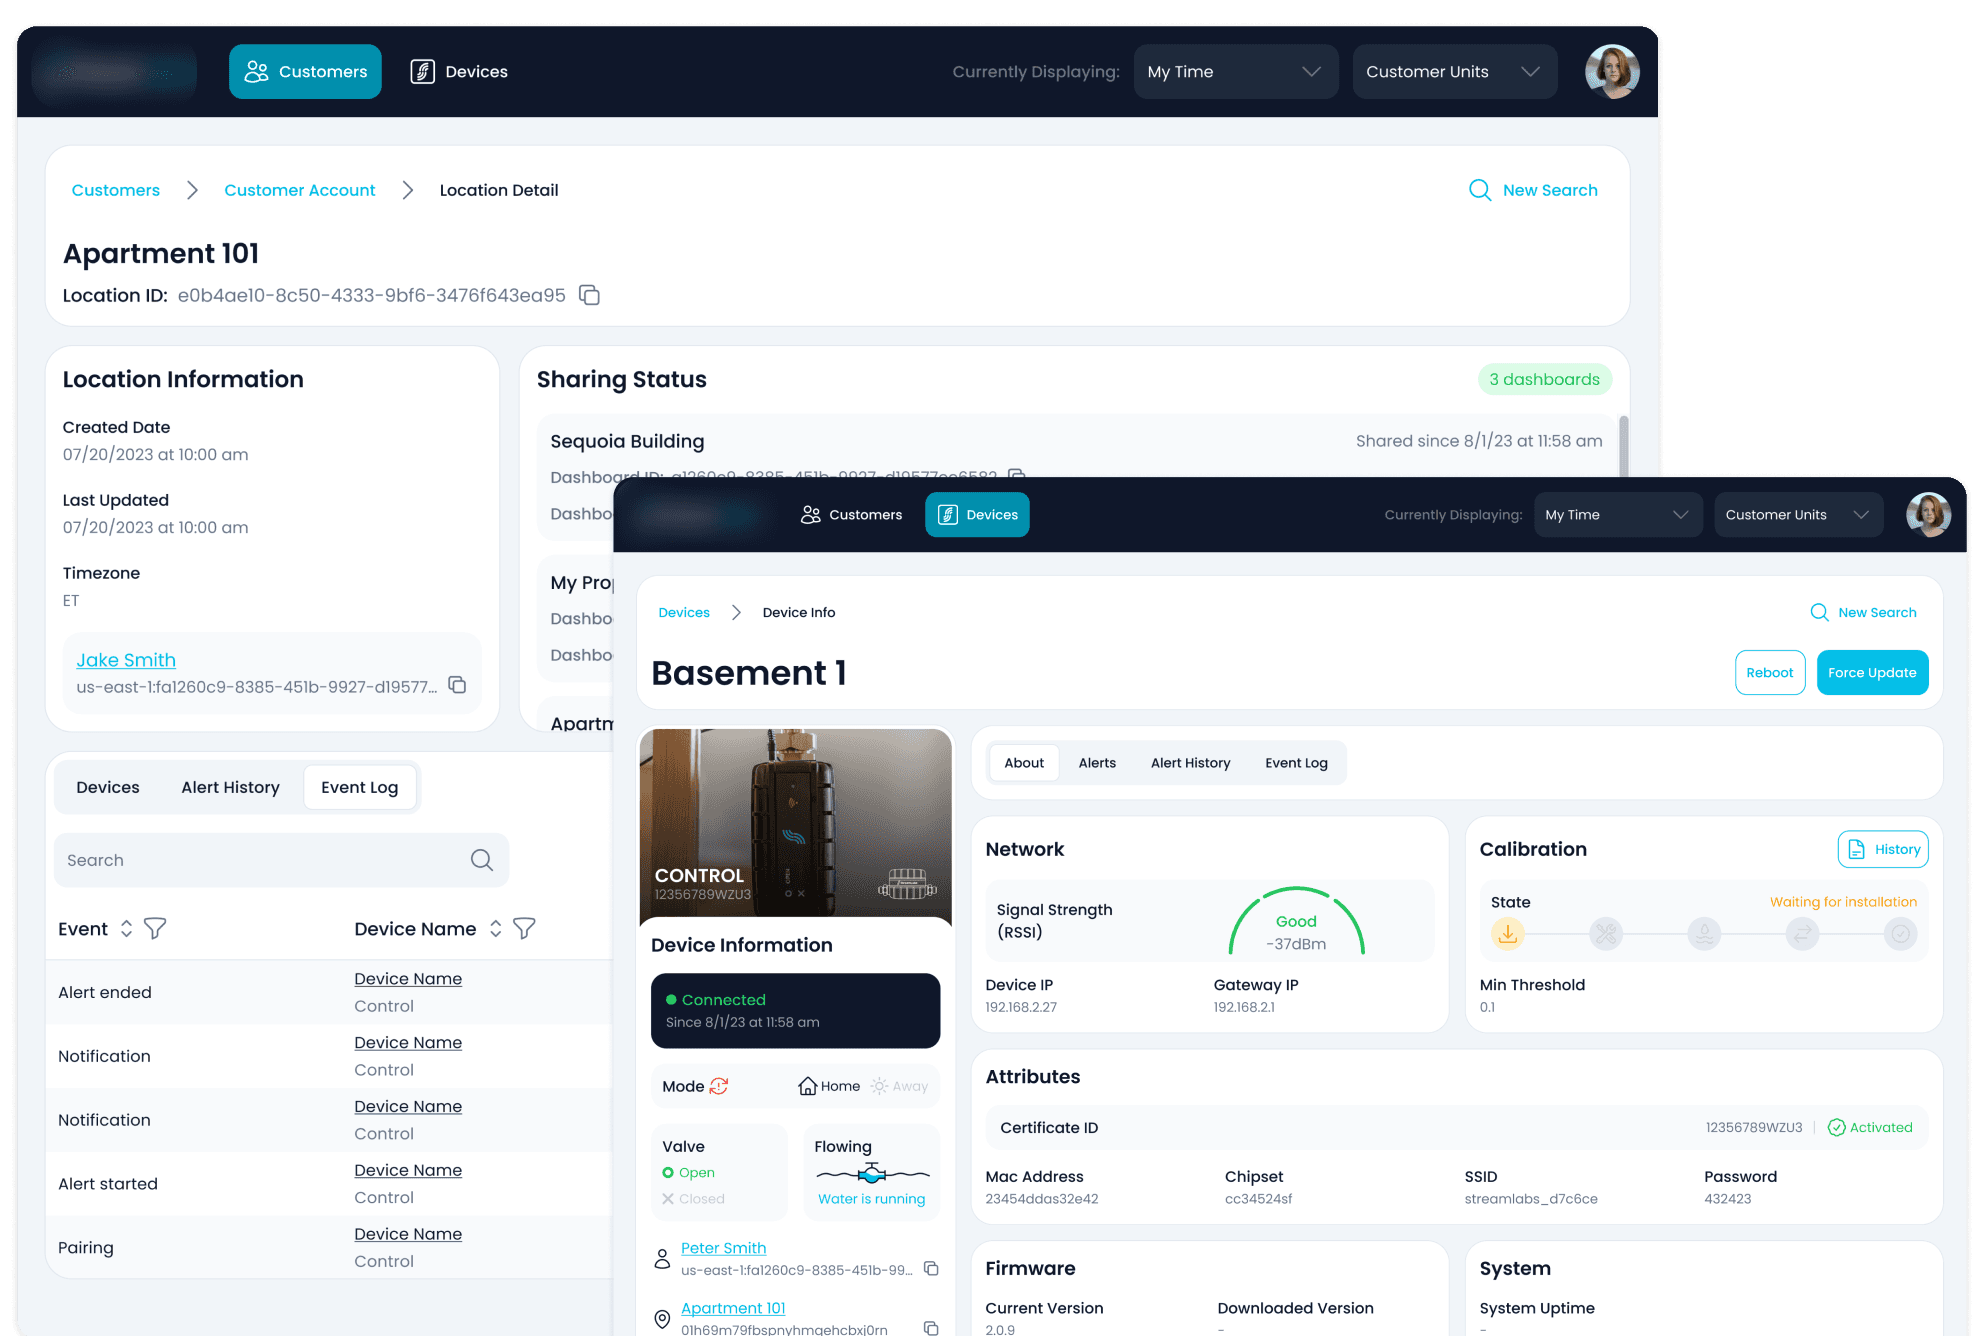Open the Devices tab in Location Detail
Screen dimensions: 1986x1336
pyautogui.click(x=108, y=787)
